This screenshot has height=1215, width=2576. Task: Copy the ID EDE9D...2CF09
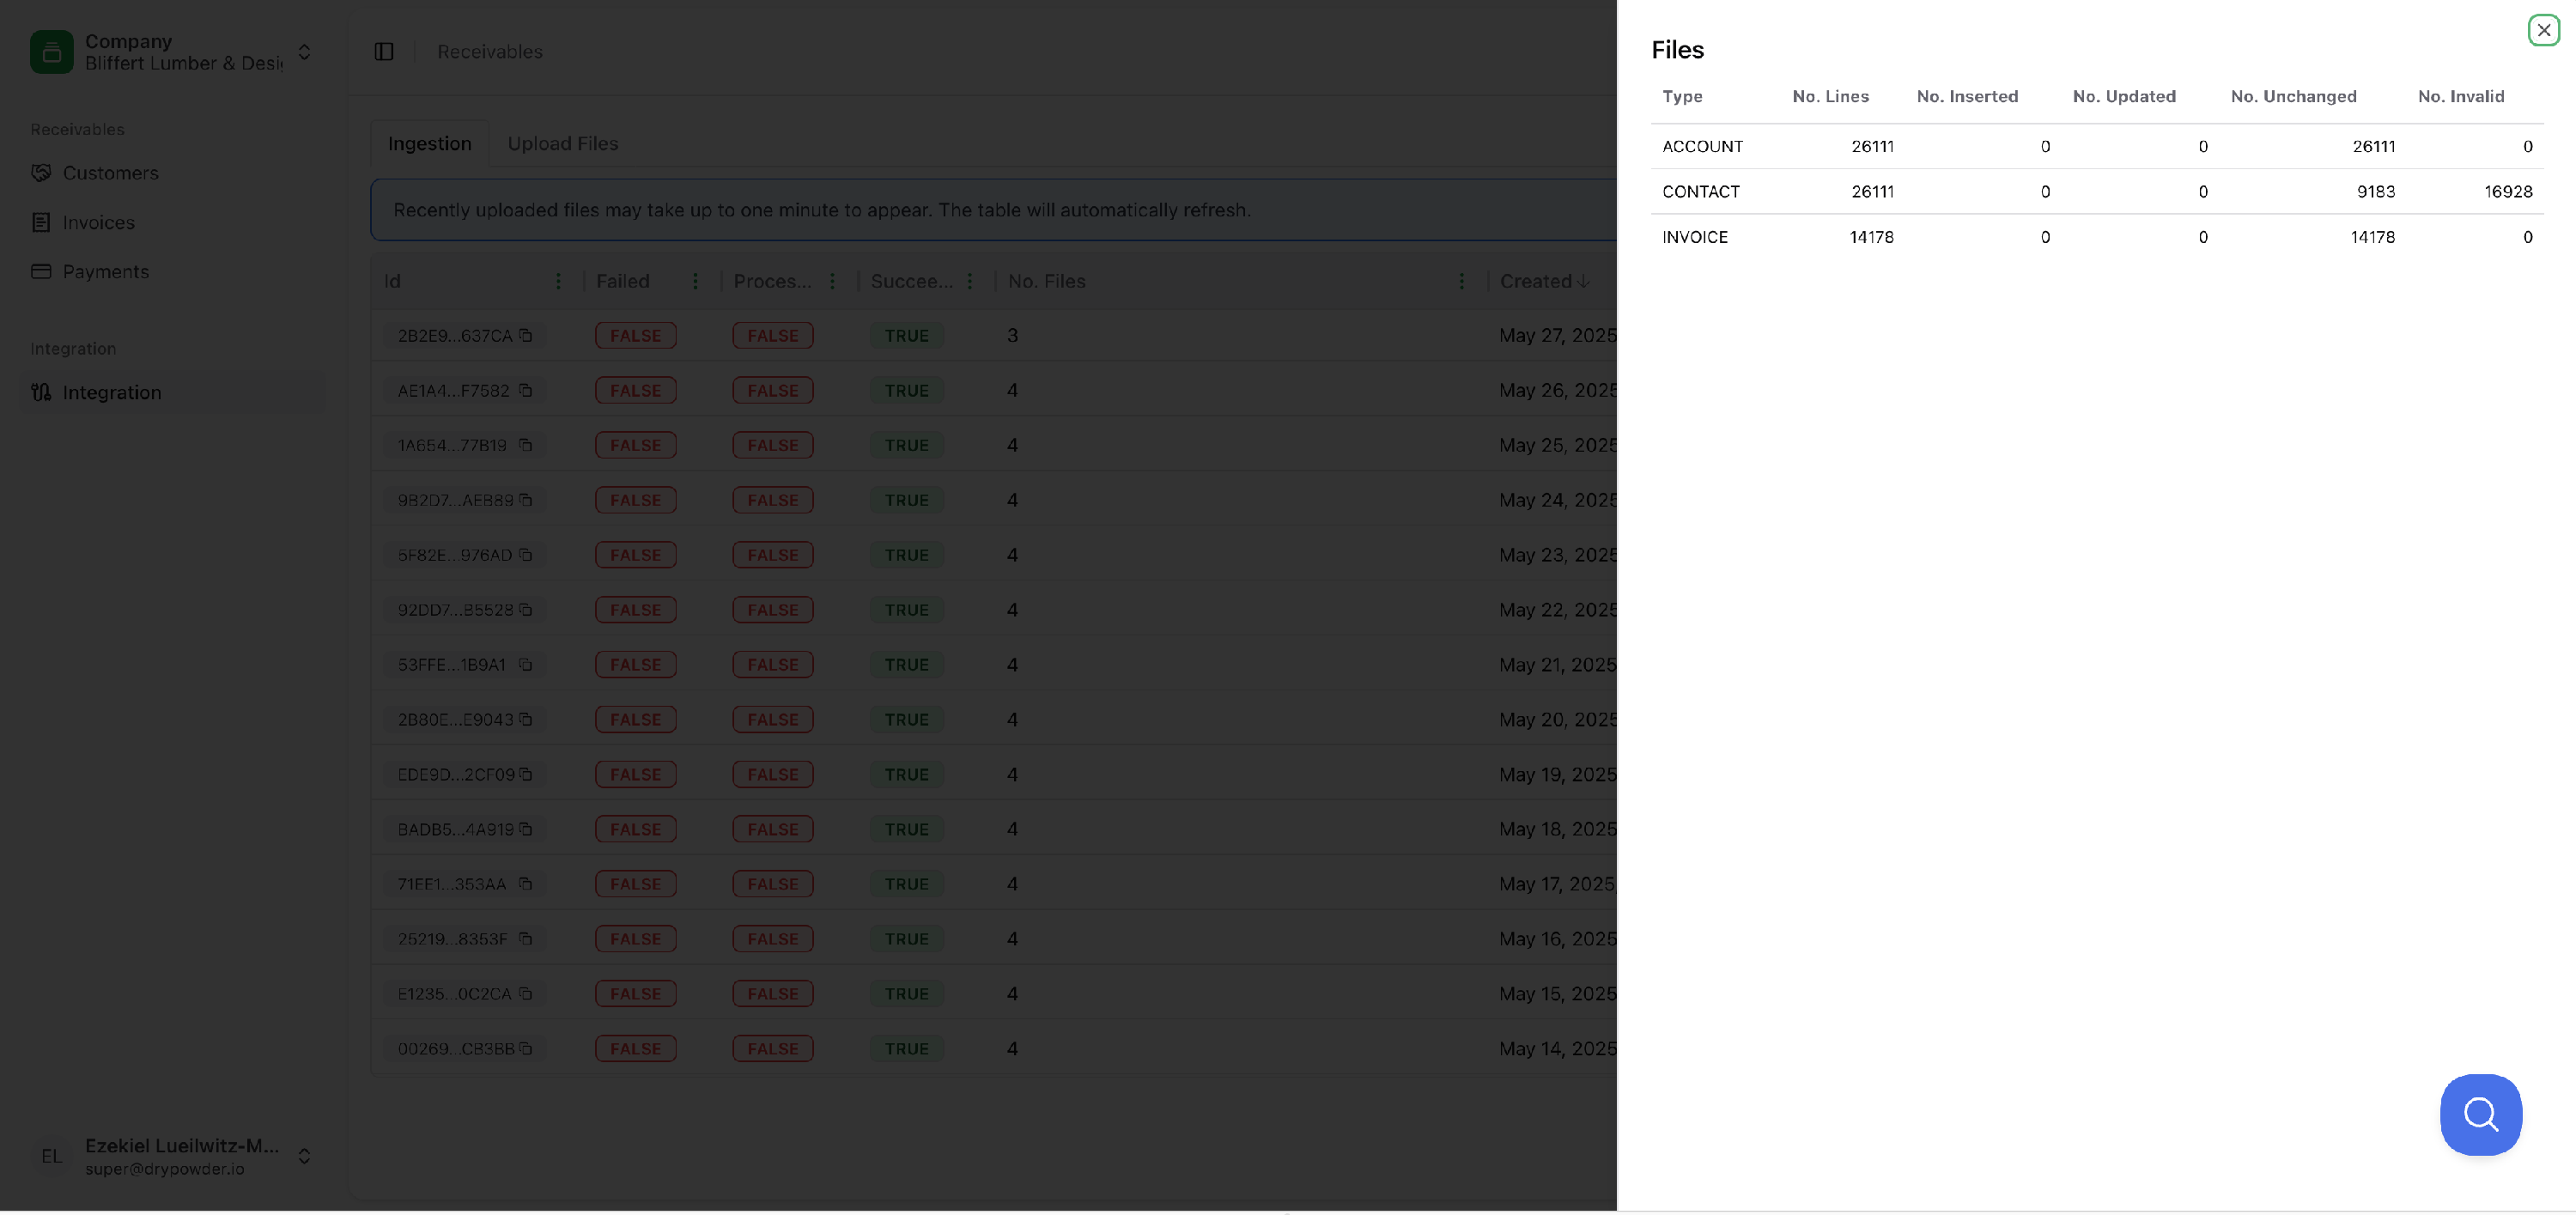click(526, 774)
